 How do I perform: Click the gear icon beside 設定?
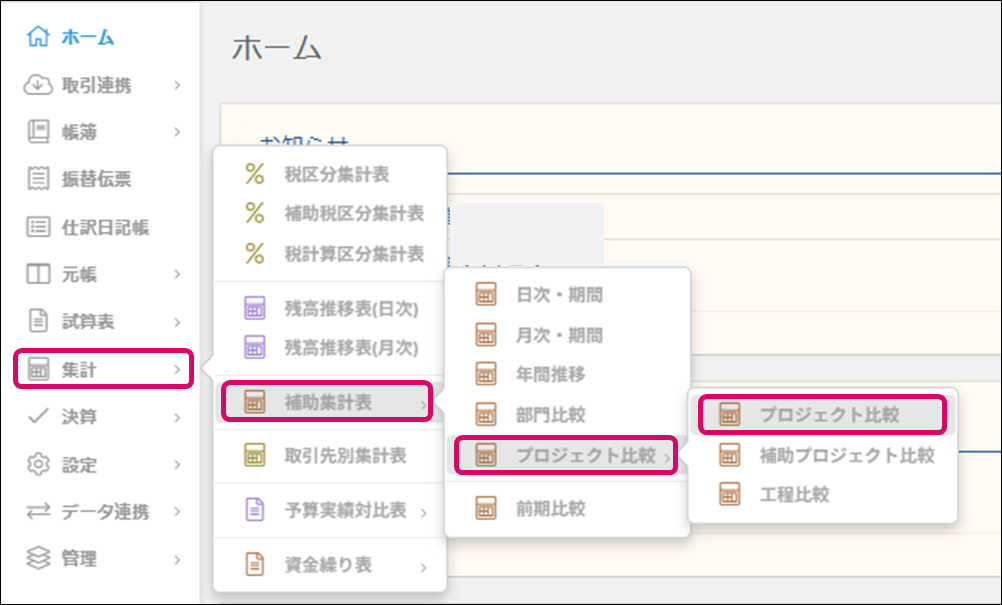[x=38, y=465]
